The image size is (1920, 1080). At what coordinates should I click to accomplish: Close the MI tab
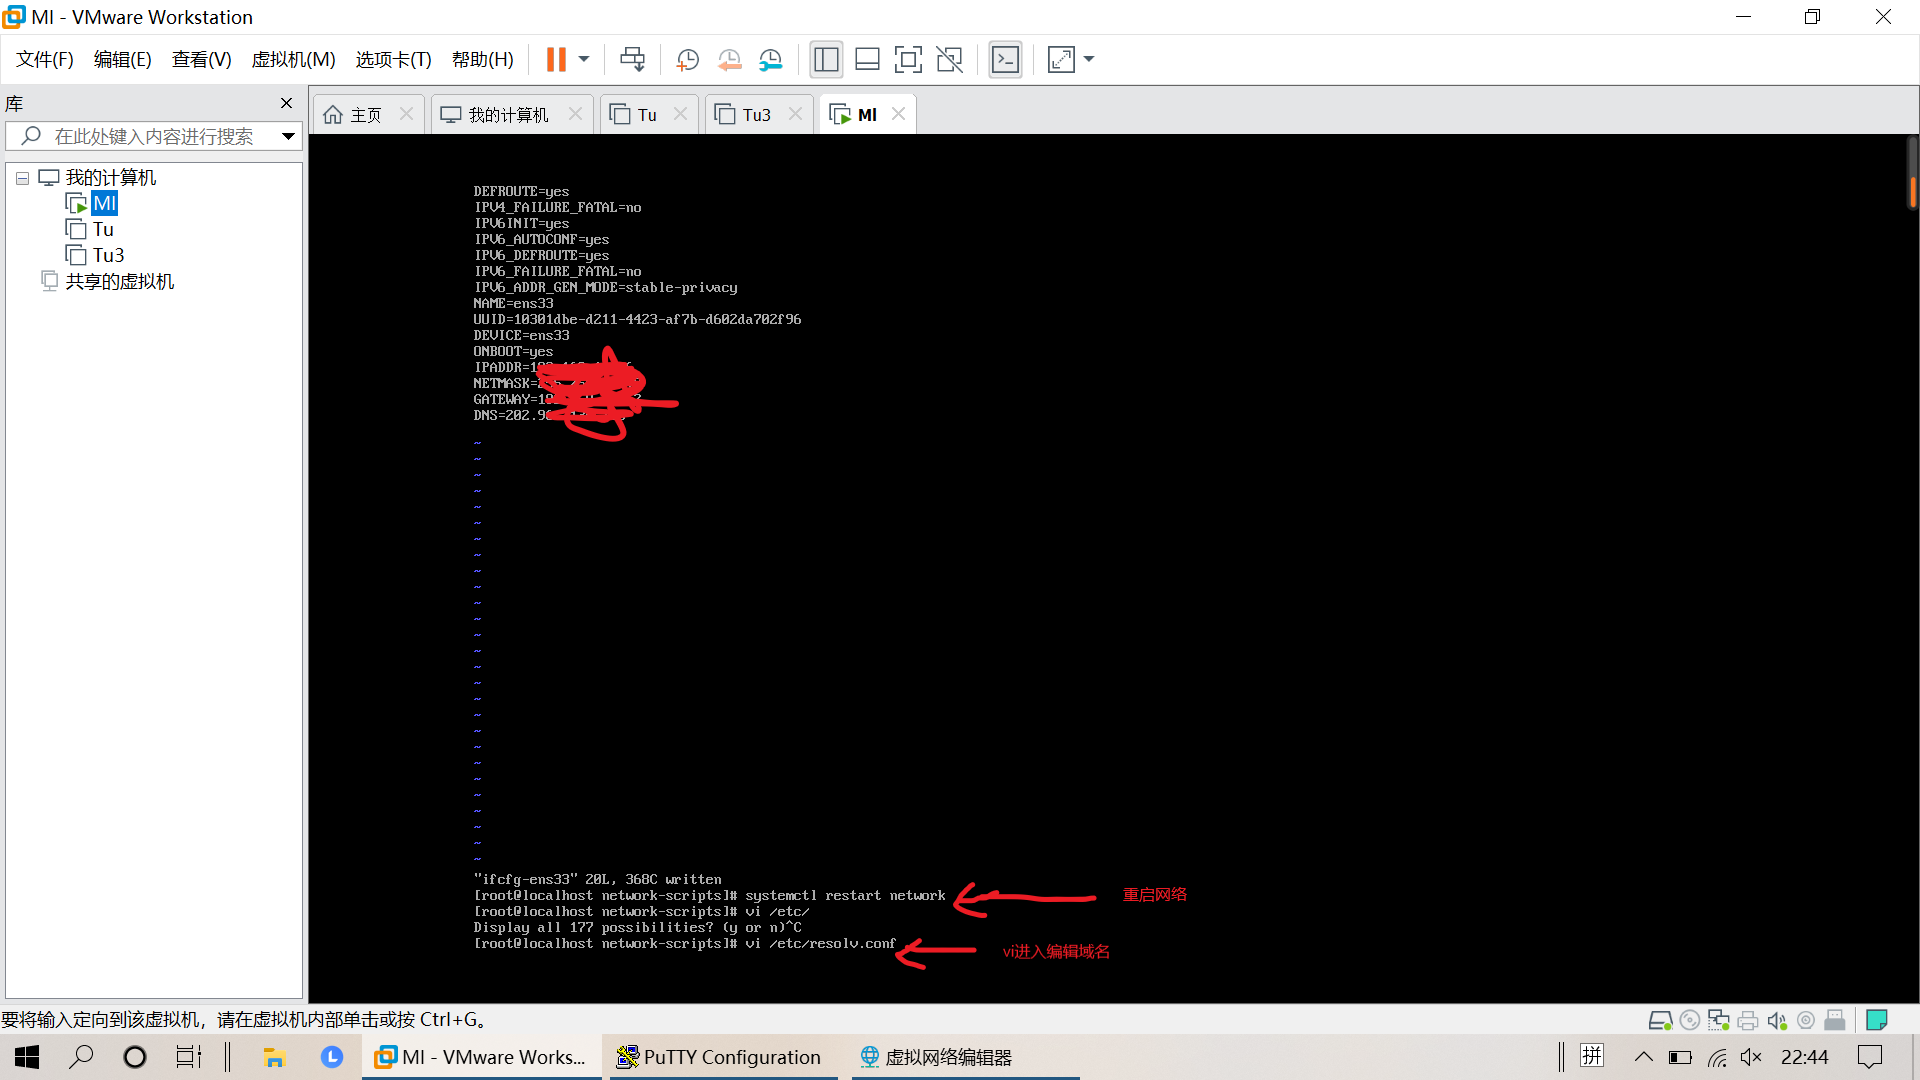point(898,114)
